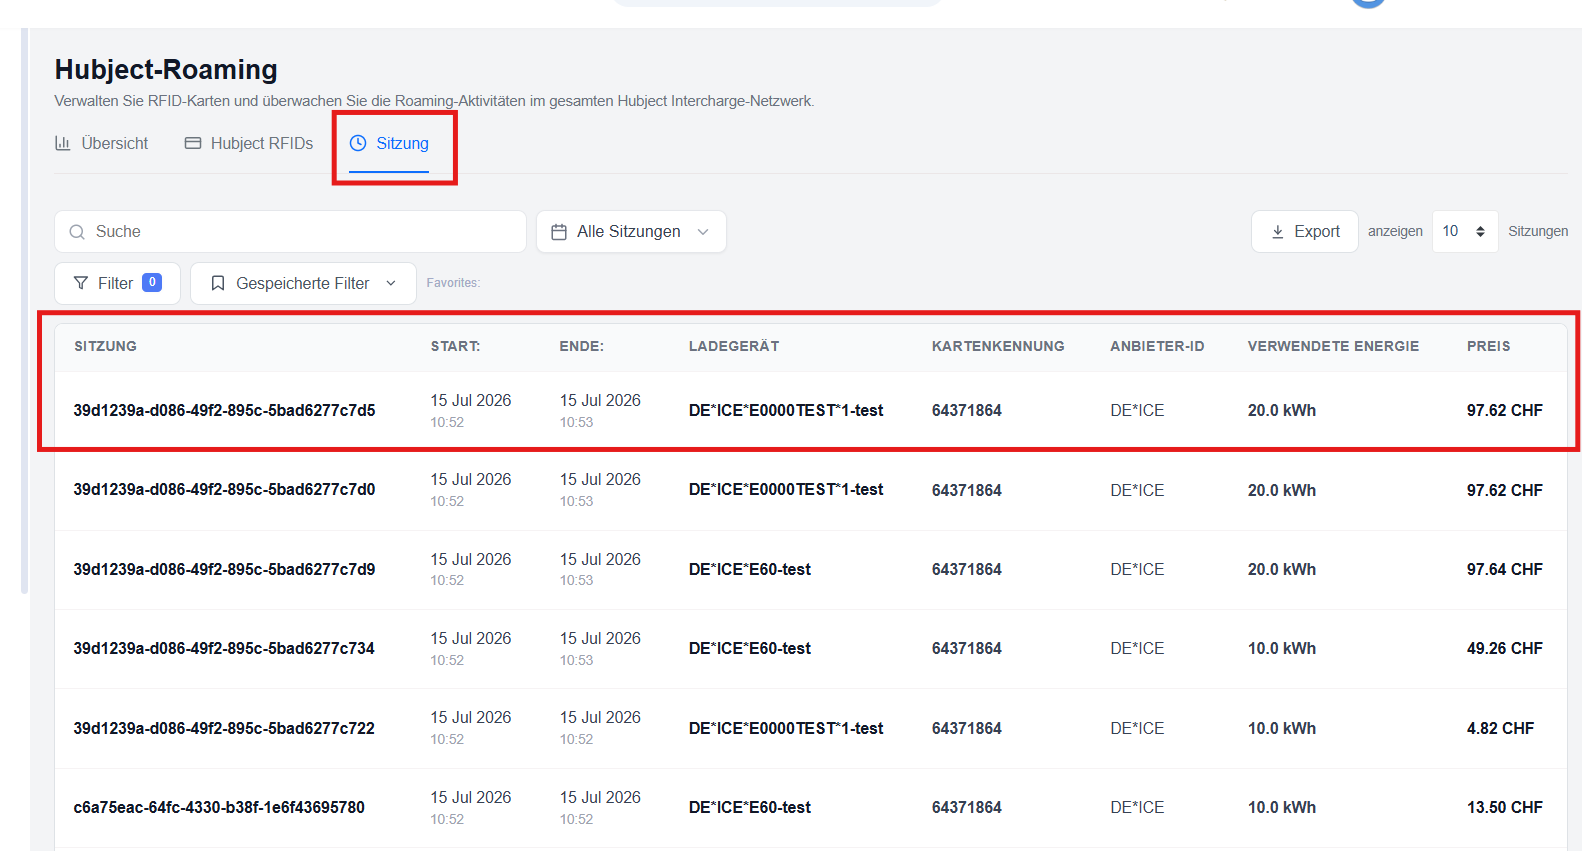Expand the Gespeicherte Filter dropdown chevron
Image resolution: width=1582 pixels, height=851 pixels.
coord(391,283)
